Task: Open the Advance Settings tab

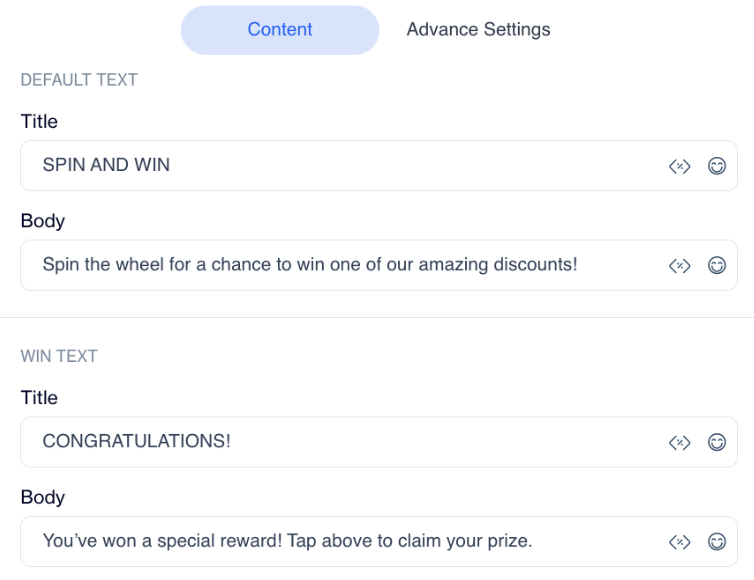Action: 478,30
